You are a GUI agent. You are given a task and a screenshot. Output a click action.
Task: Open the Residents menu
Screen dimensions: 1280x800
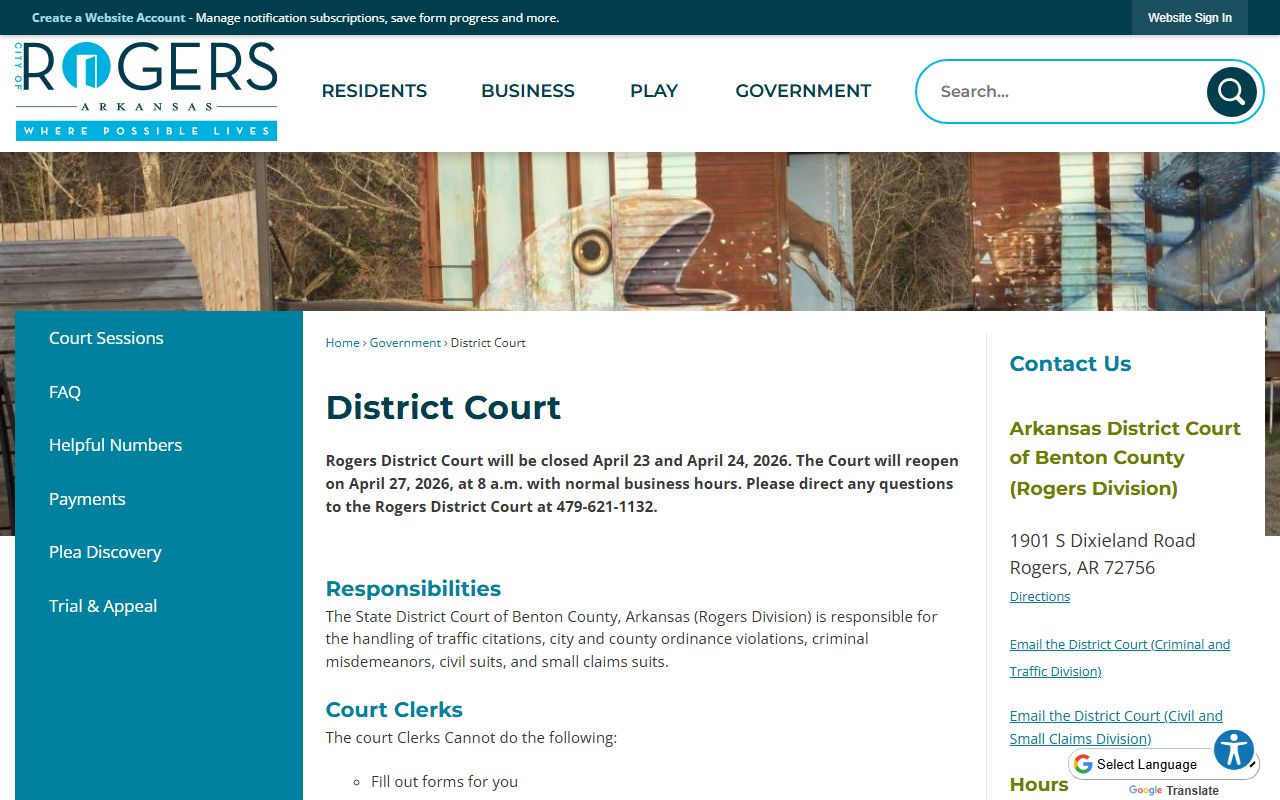coord(374,91)
